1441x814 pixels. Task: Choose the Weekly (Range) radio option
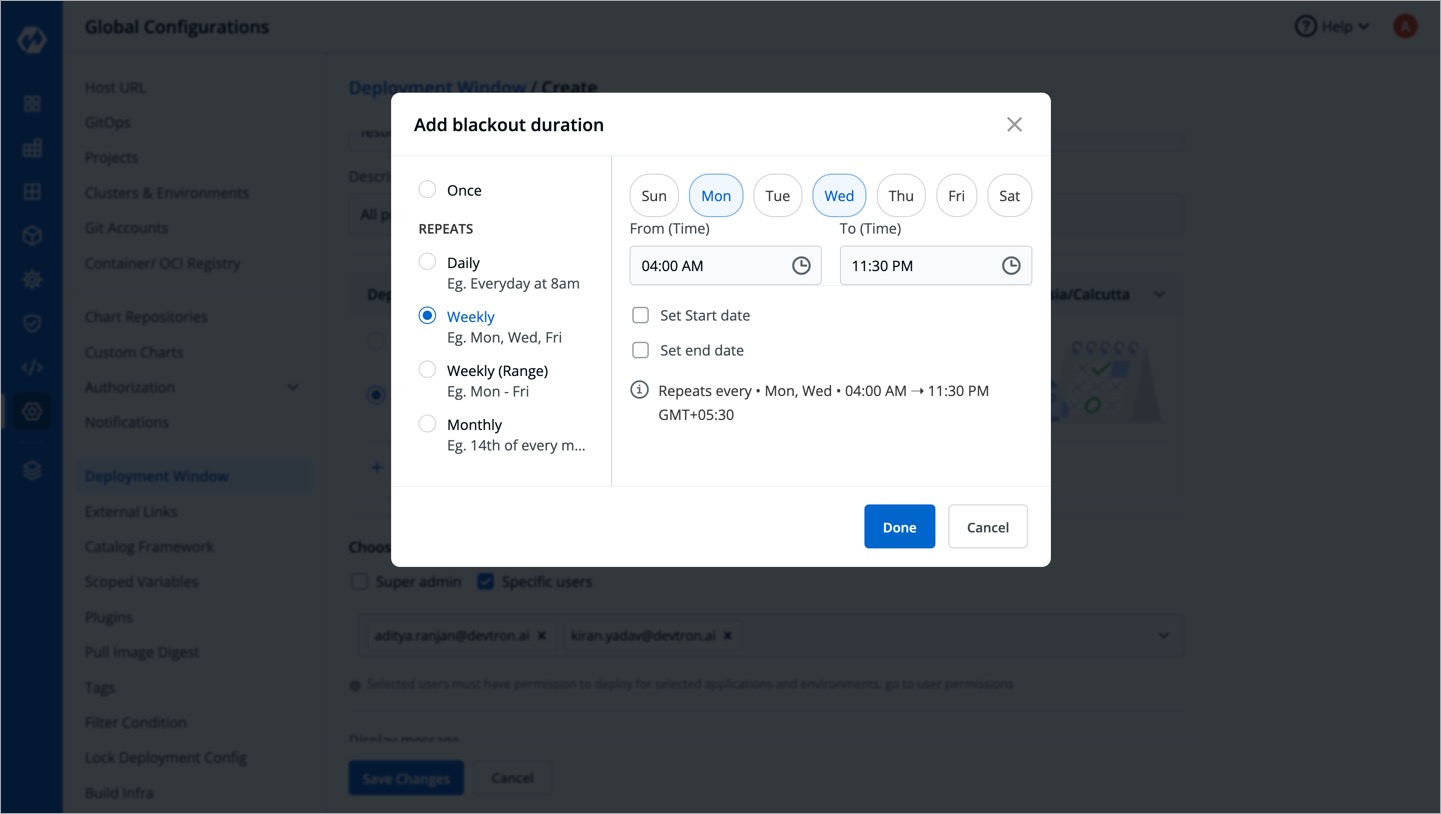tap(428, 370)
